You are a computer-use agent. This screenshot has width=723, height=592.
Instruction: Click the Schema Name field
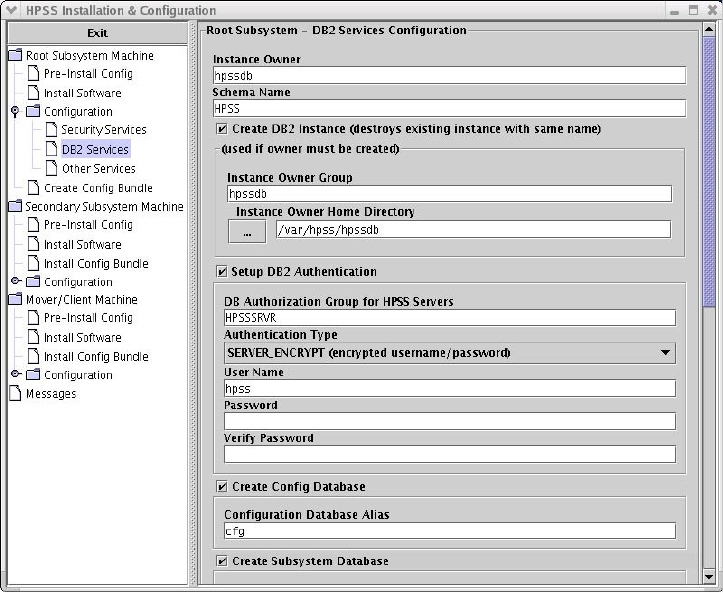pos(450,109)
